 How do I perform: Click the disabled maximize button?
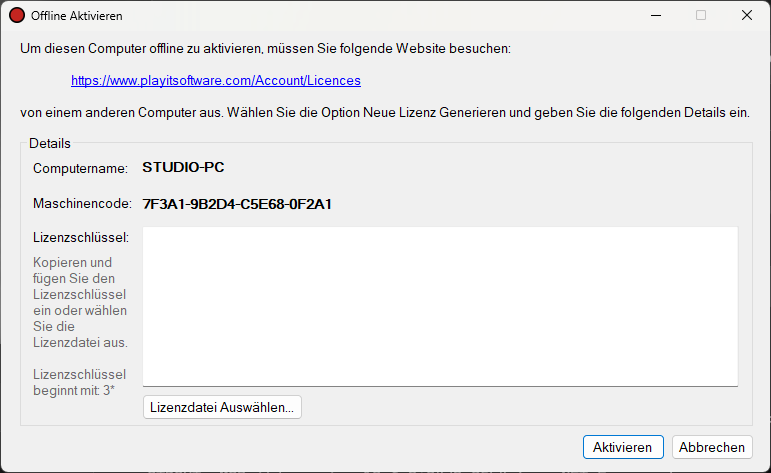(x=701, y=15)
